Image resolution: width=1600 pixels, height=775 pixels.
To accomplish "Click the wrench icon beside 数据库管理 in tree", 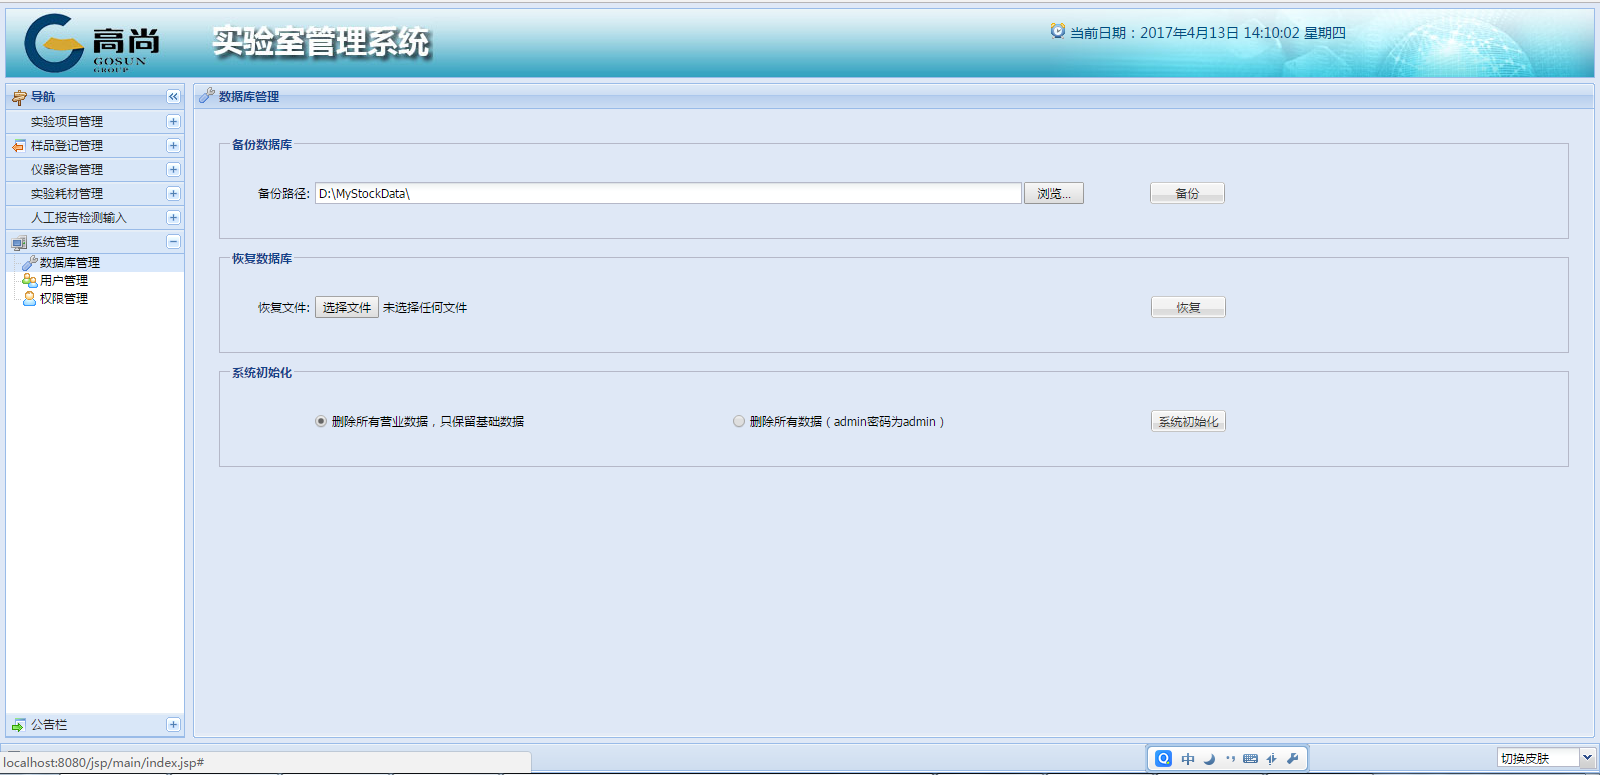I will 29,263.
